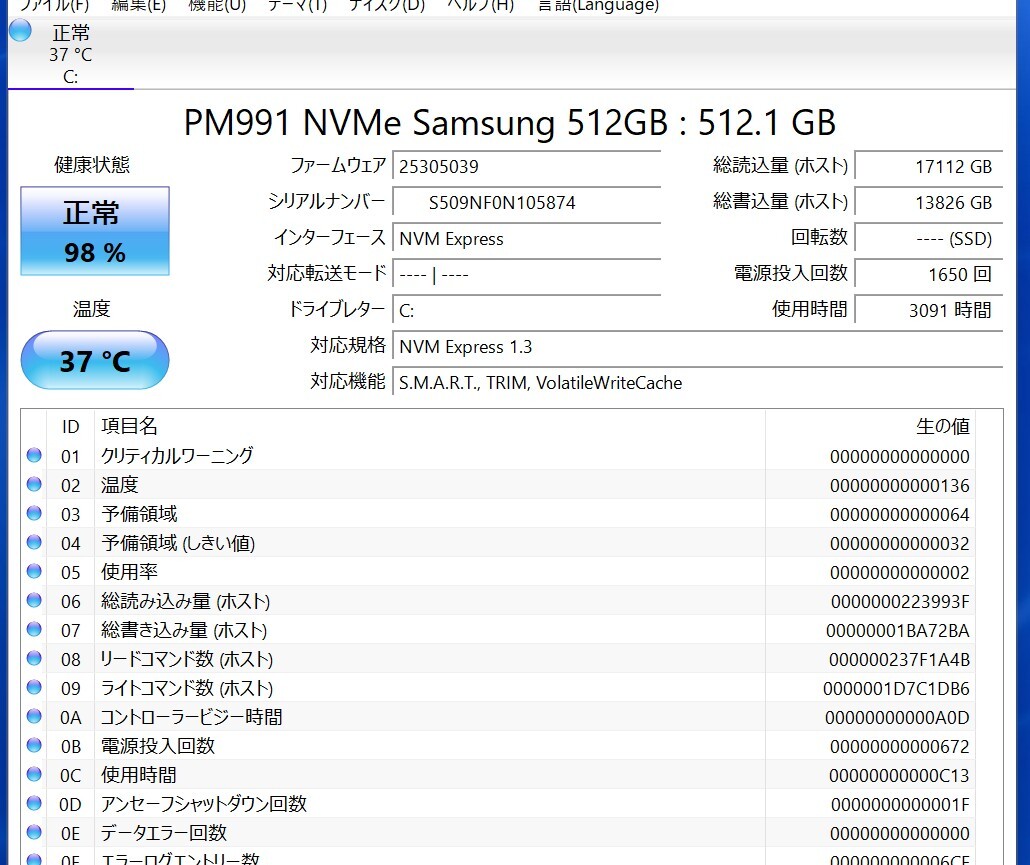1030x865 pixels.
Task: Click the 37 °C temperature button
Action: coord(95,360)
